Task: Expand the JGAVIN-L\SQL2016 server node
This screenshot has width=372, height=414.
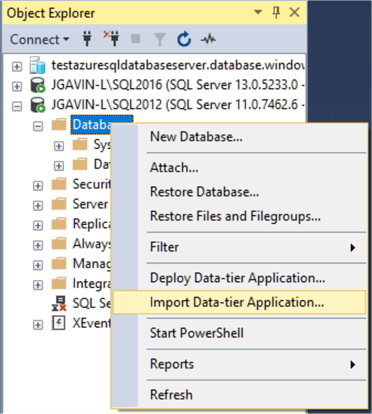Action: tap(17, 87)
